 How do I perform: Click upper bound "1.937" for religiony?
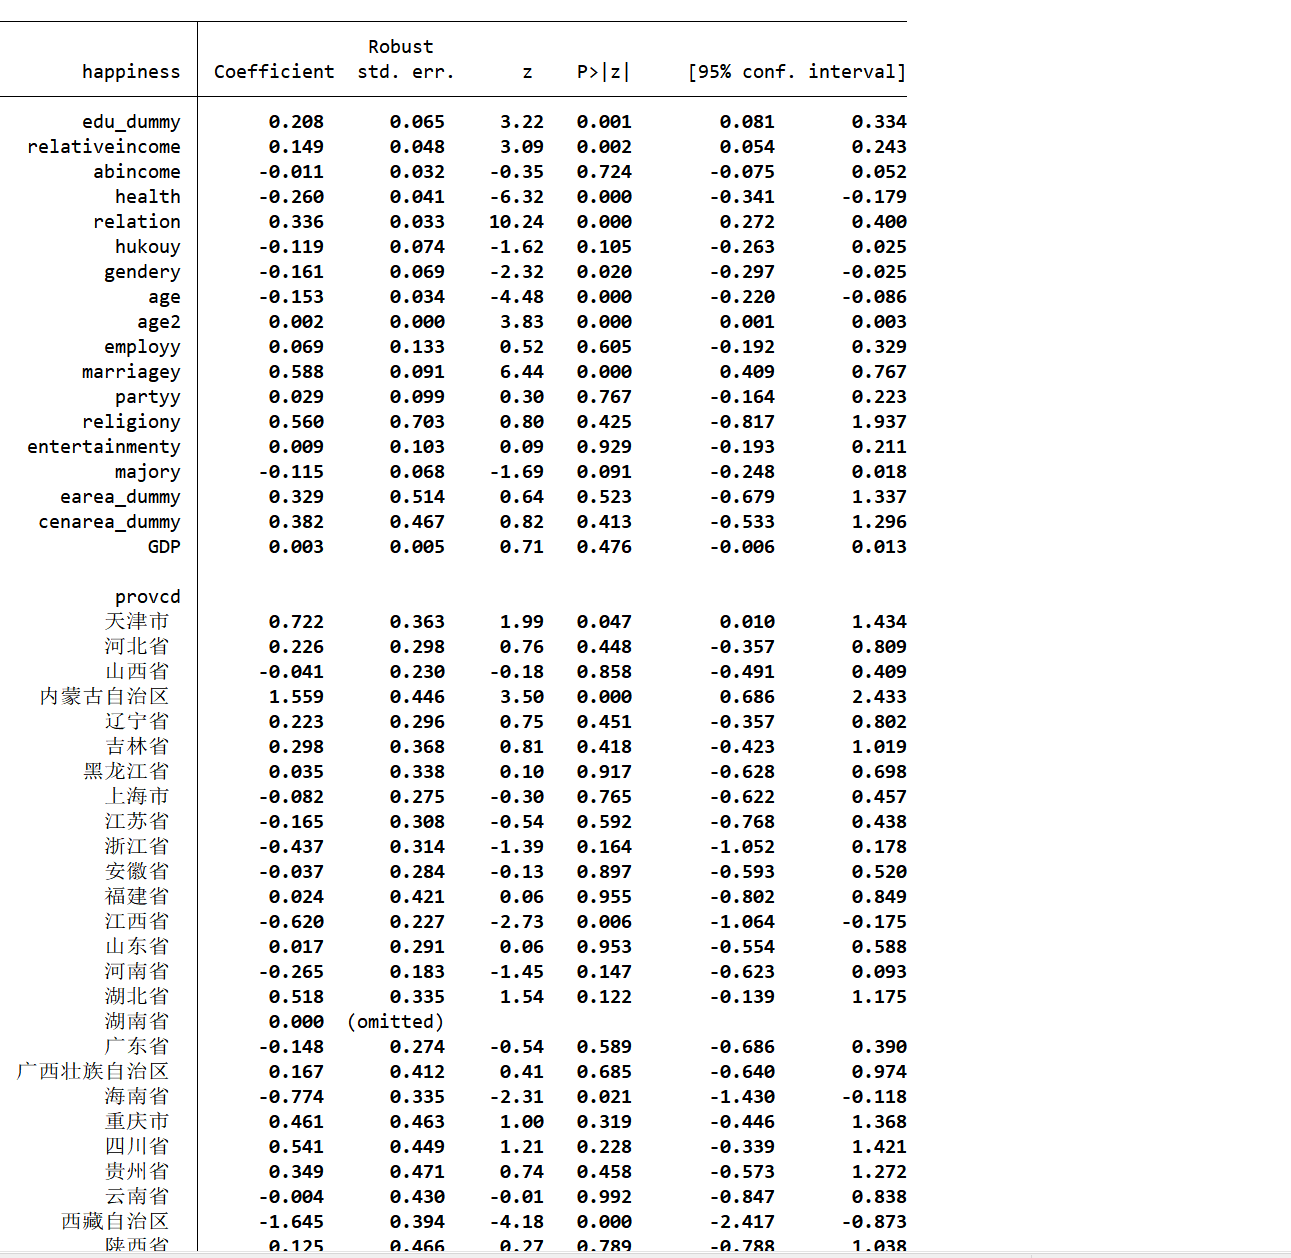[x=879, y=422]
